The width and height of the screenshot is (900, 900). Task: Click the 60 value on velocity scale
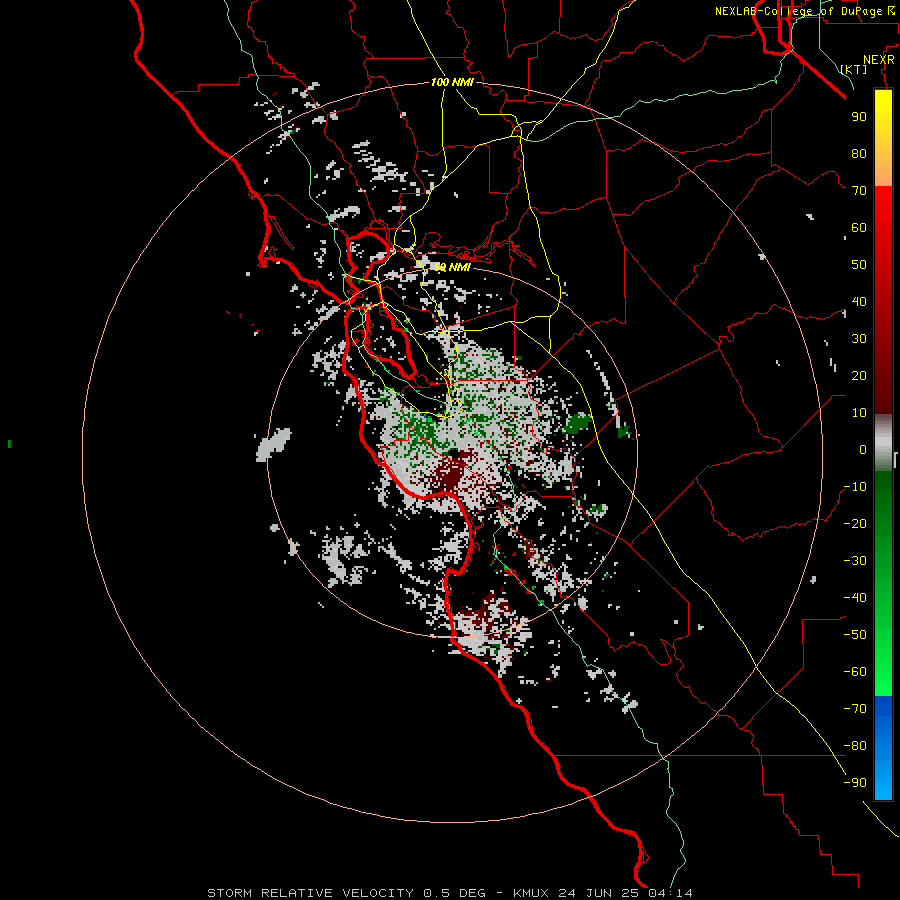coord(859,227)
